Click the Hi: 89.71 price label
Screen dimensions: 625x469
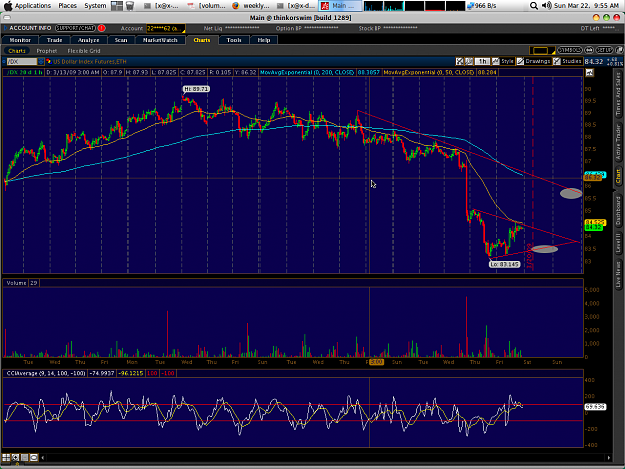coord(196,89)
